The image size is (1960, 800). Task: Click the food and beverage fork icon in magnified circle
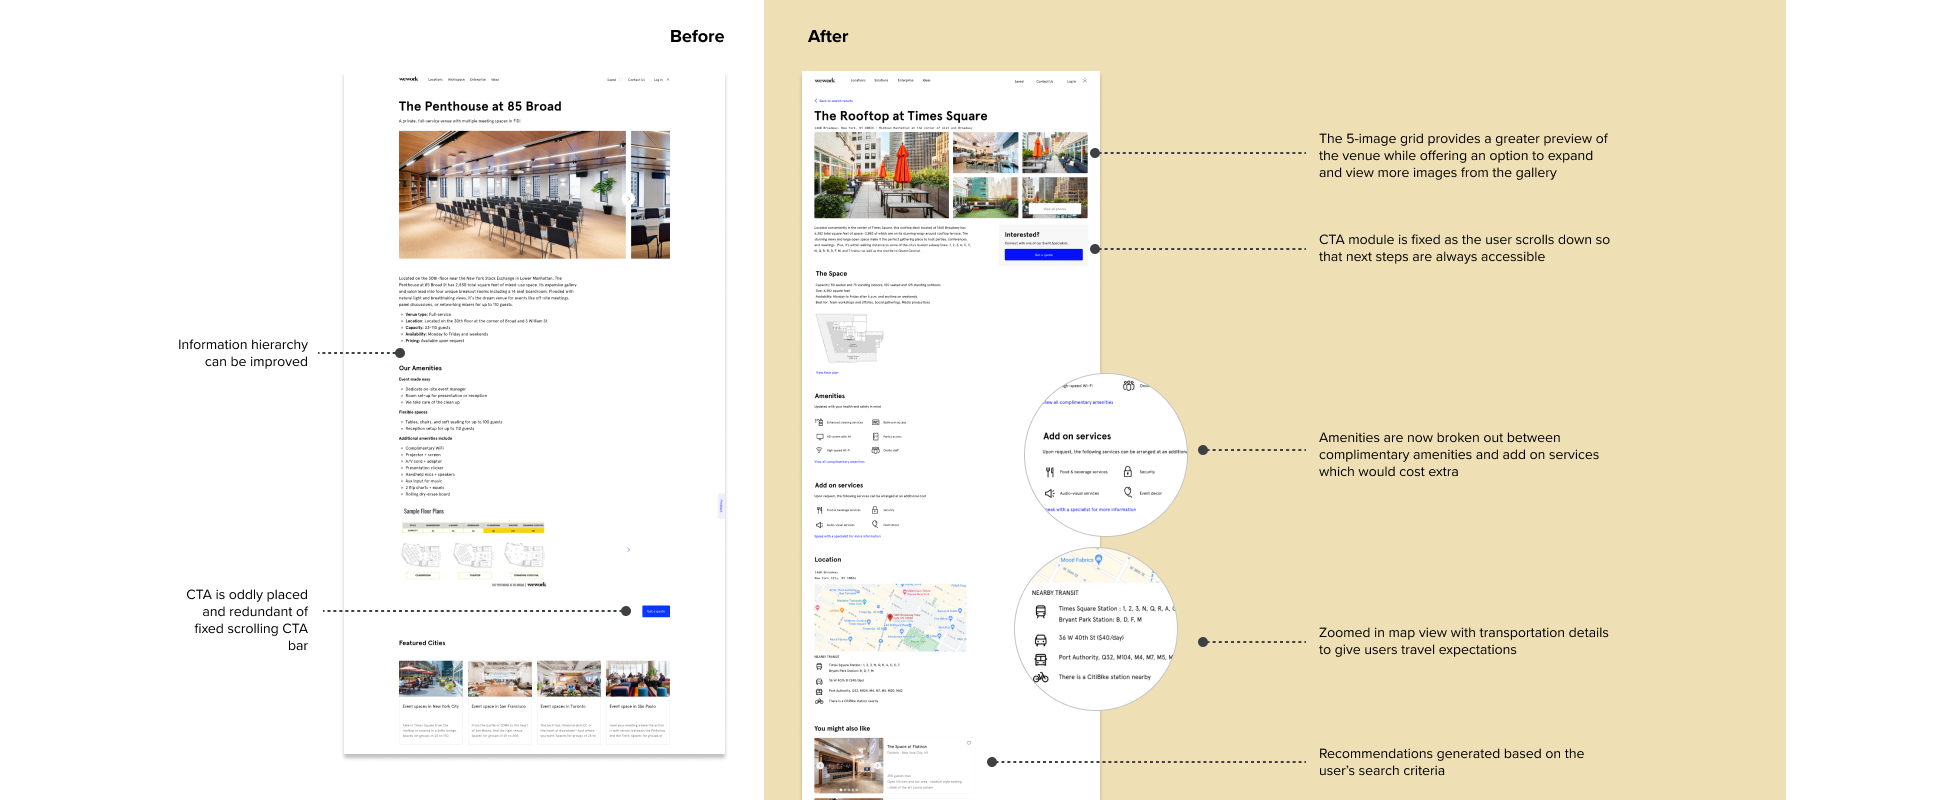point(1050,471)
